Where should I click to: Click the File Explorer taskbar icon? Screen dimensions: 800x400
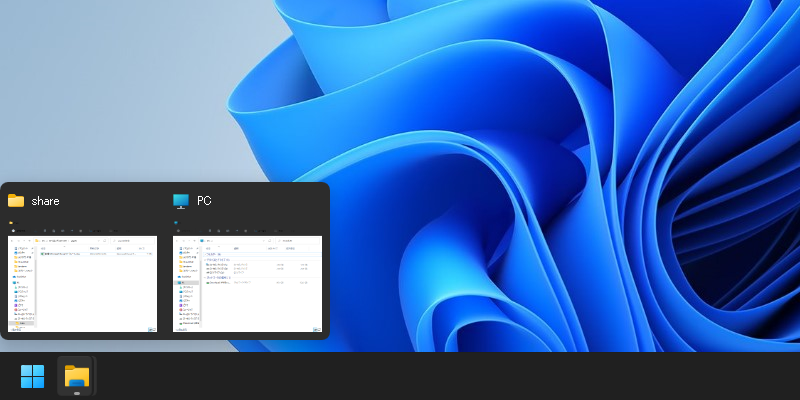77,377
